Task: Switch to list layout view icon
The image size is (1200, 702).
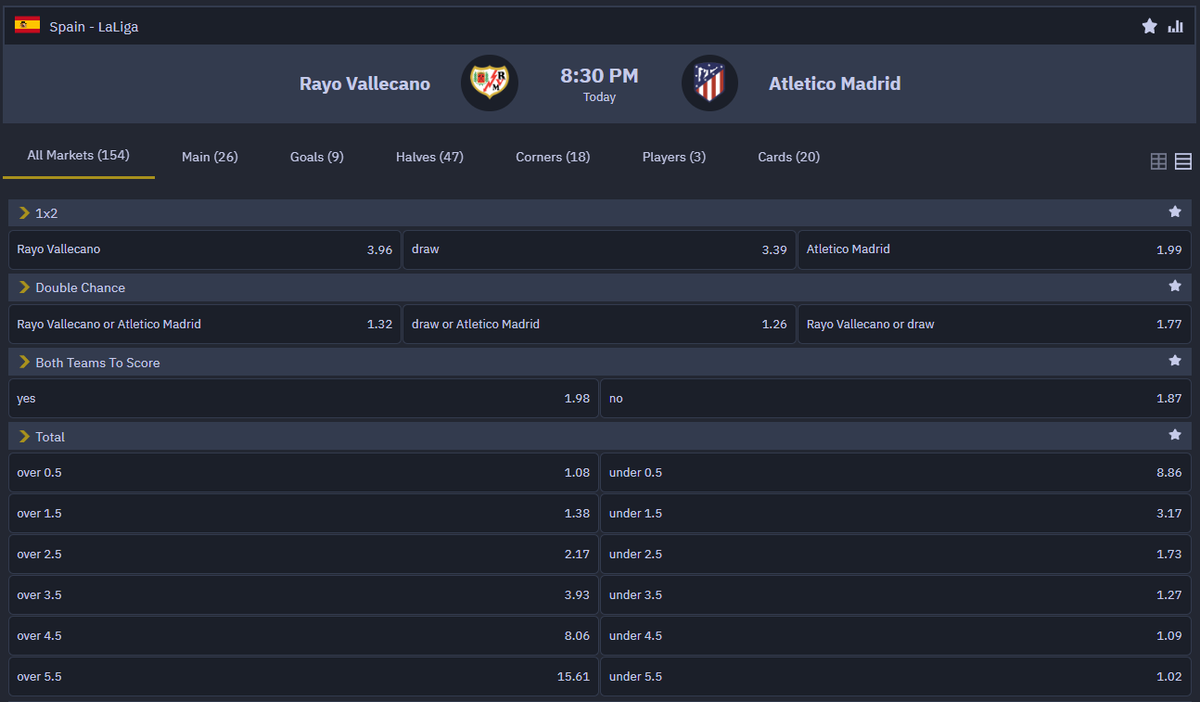Action: pos(1183,161)
